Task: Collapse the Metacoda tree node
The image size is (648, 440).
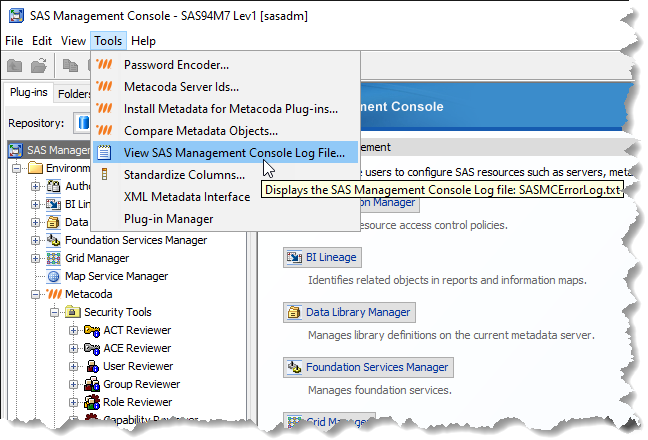Action: point(36,294)
